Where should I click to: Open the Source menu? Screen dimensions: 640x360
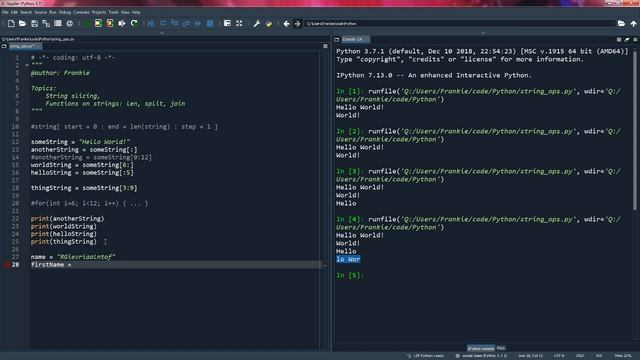40,12
